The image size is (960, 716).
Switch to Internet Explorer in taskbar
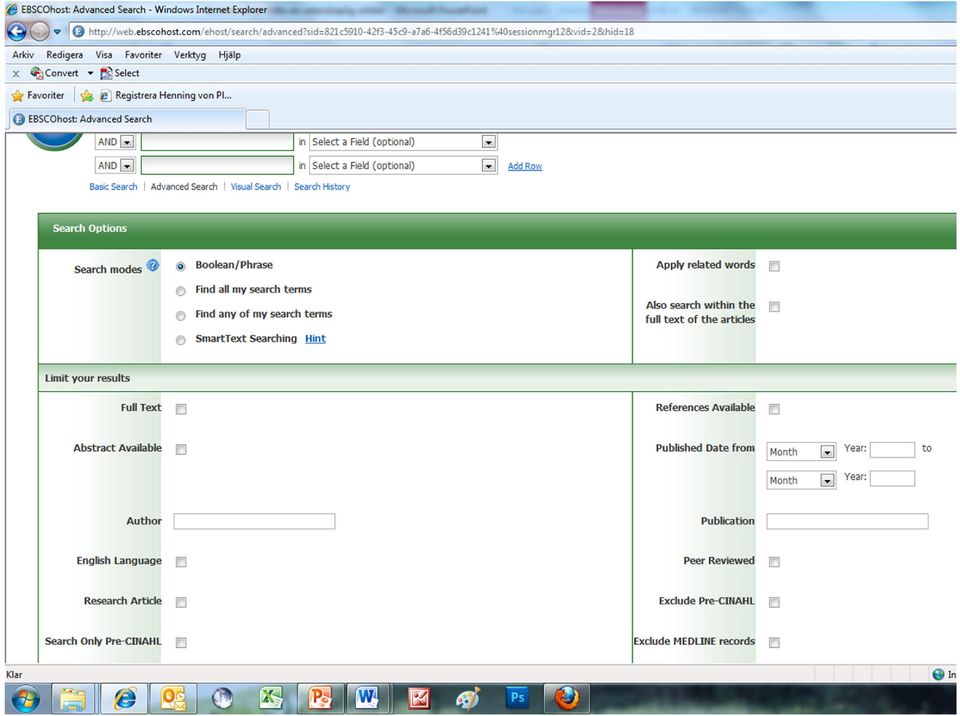124,698
